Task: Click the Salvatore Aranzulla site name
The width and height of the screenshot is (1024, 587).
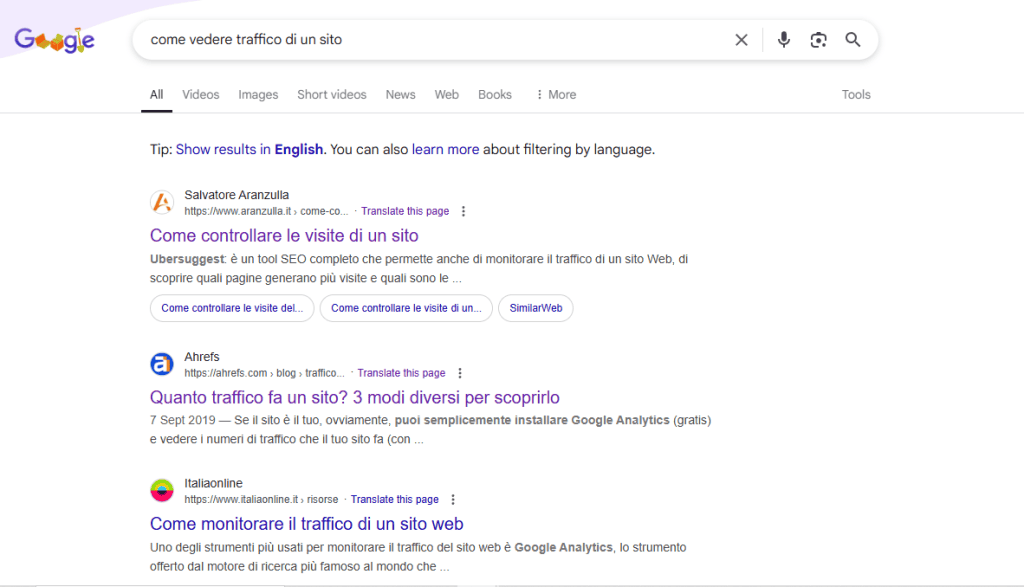Action: pyautogui.click(x=236, y=195)
